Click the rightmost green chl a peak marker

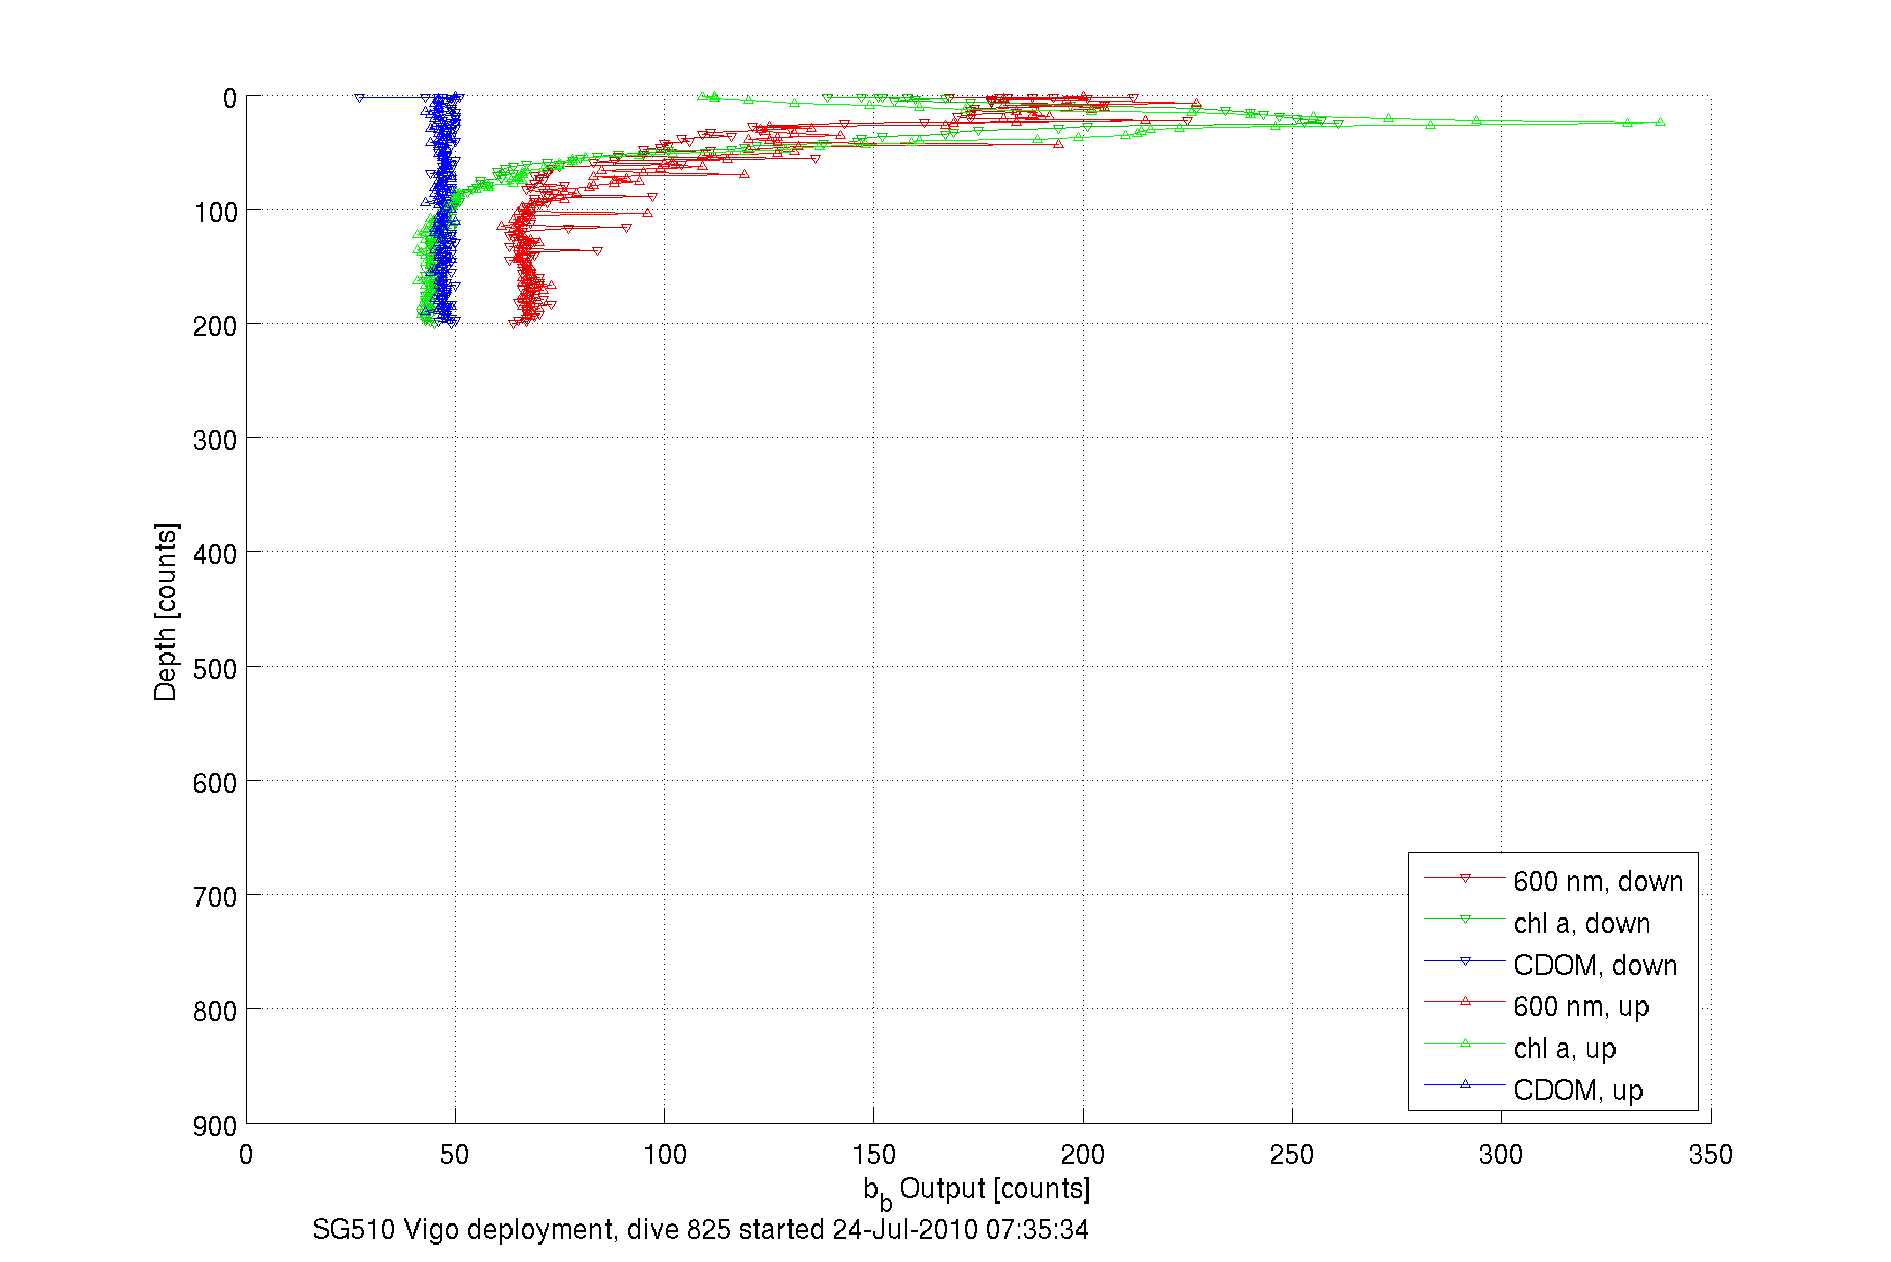tap(1660, 122)
